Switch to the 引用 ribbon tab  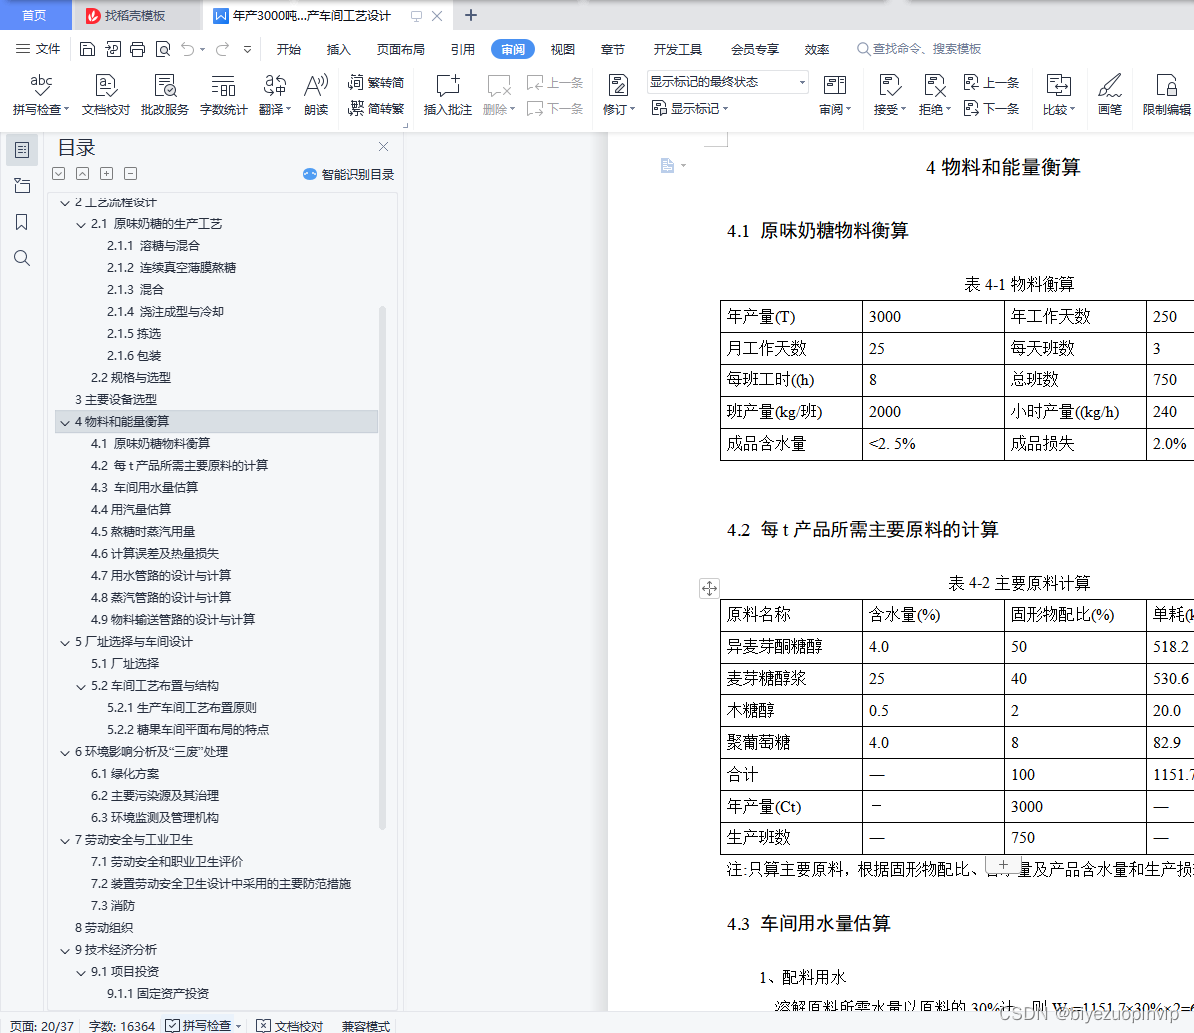pos(462,49)
